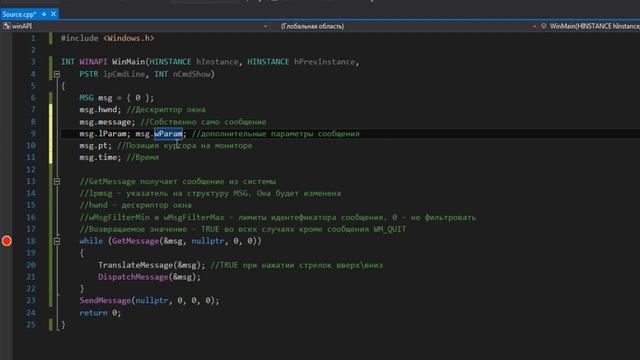Click the //GetMessage comment on line 13
Image resolution: width=640 pixels, height=360 pixels.
(178, 181)
